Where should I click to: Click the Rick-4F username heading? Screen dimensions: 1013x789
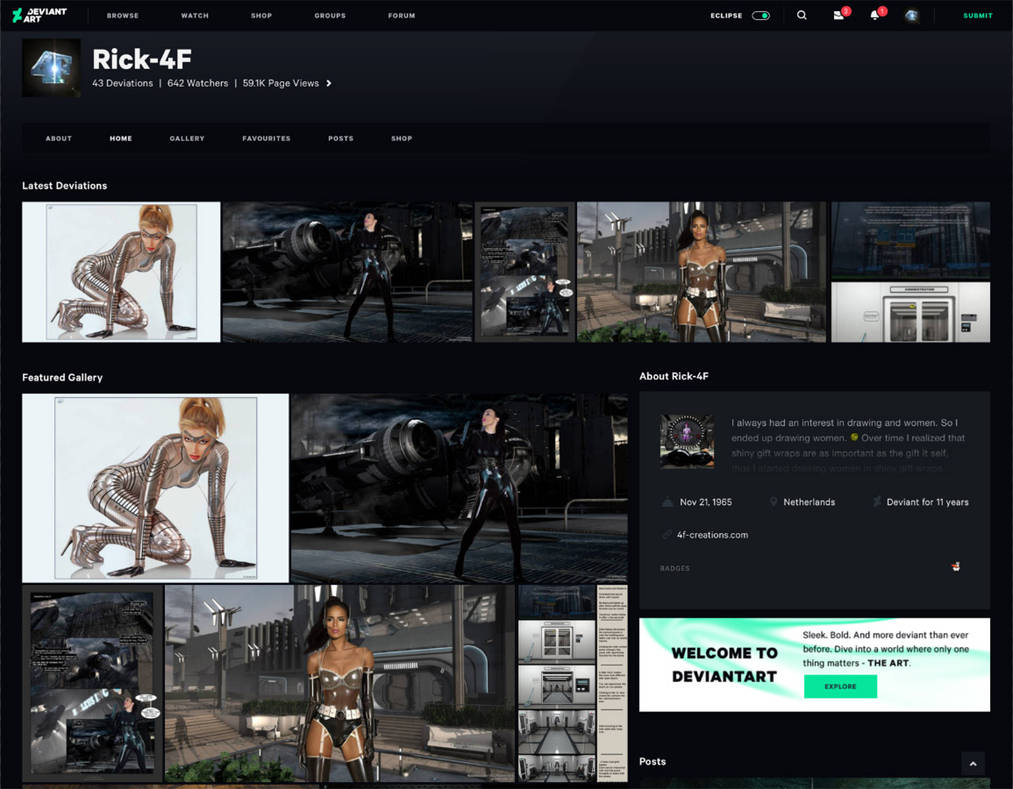(141, 59)
